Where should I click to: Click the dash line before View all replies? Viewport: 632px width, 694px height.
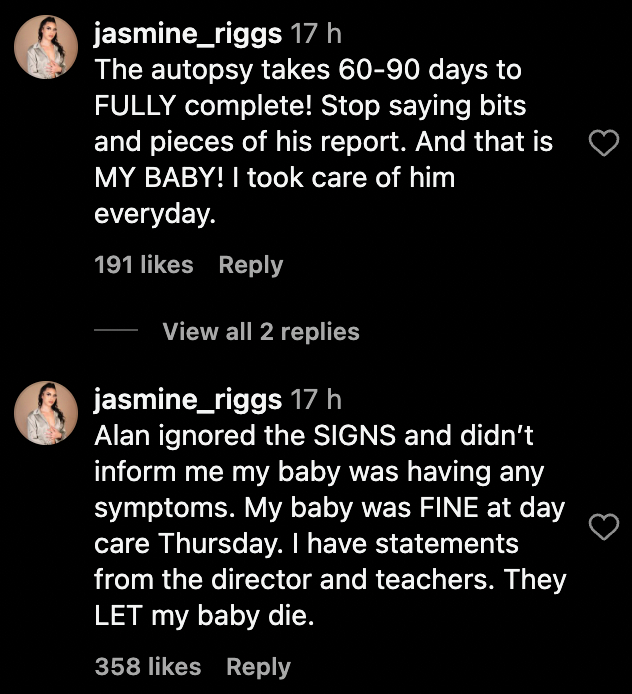[115, 332]
